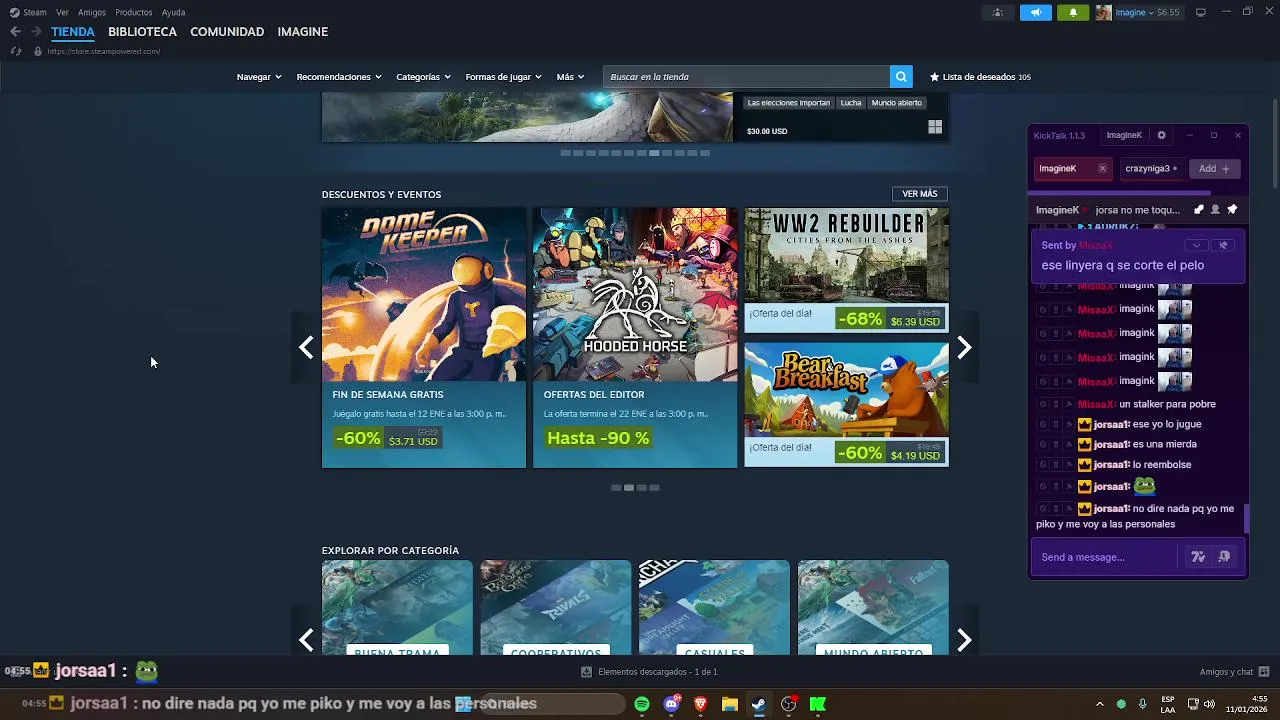Switch to the BIBLIOTECA tab
Image resolution: width=1280 pixels, height=720 pixels.
tap(142, 32)
